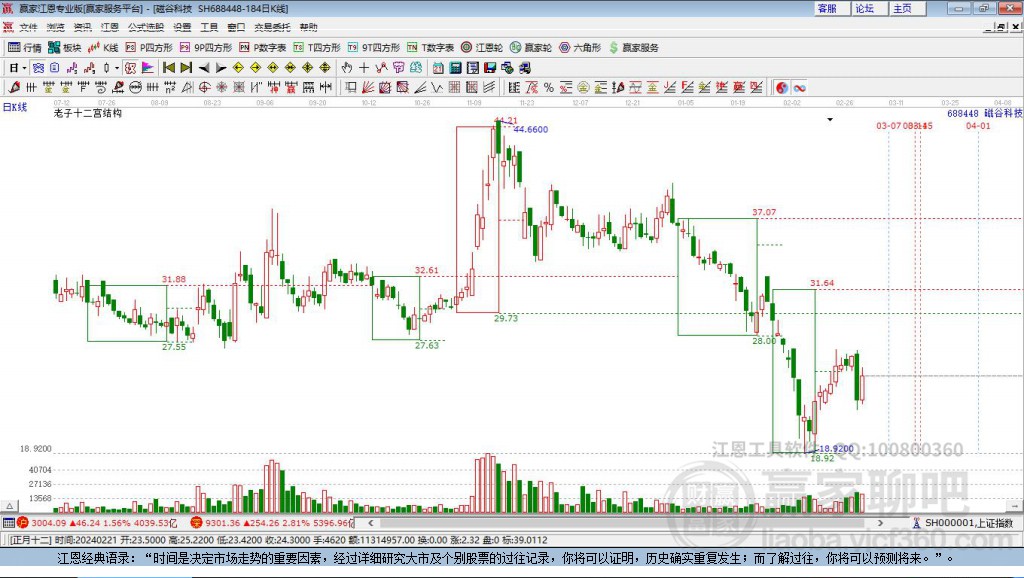Open the 9P四方形 tool
Image resolution: width=1024 pixels, height=578 pixels.
206,48
